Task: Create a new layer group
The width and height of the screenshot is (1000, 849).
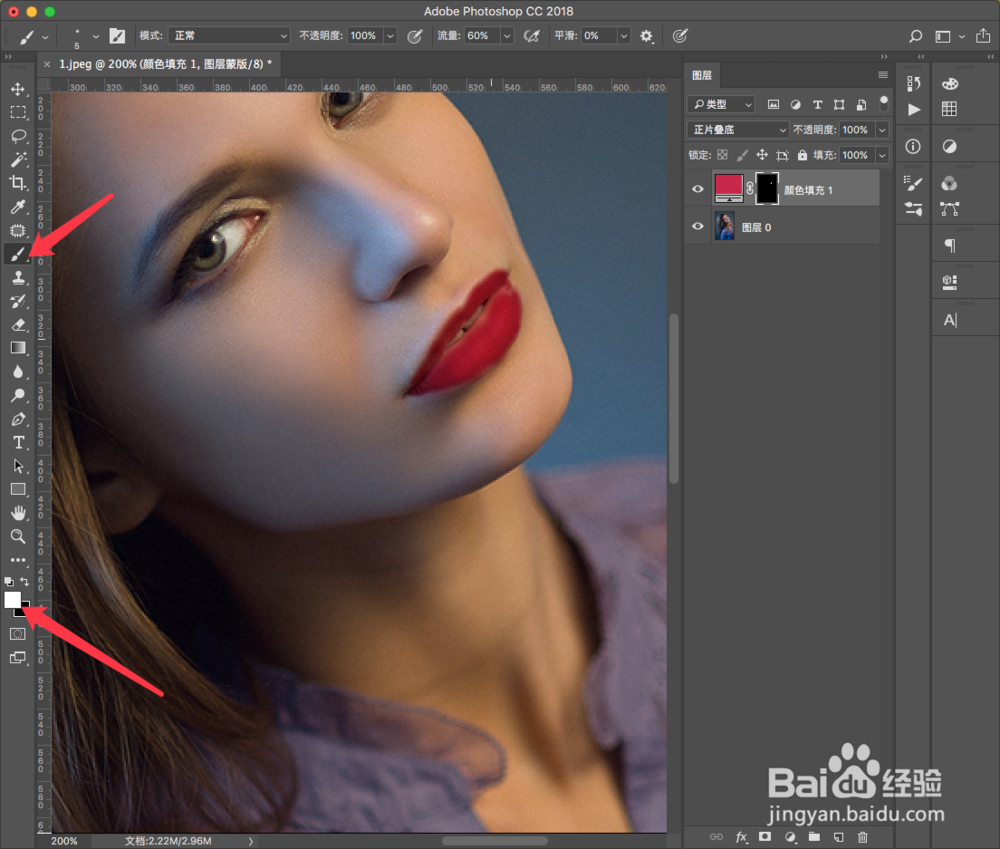Action: pos(814,837)
